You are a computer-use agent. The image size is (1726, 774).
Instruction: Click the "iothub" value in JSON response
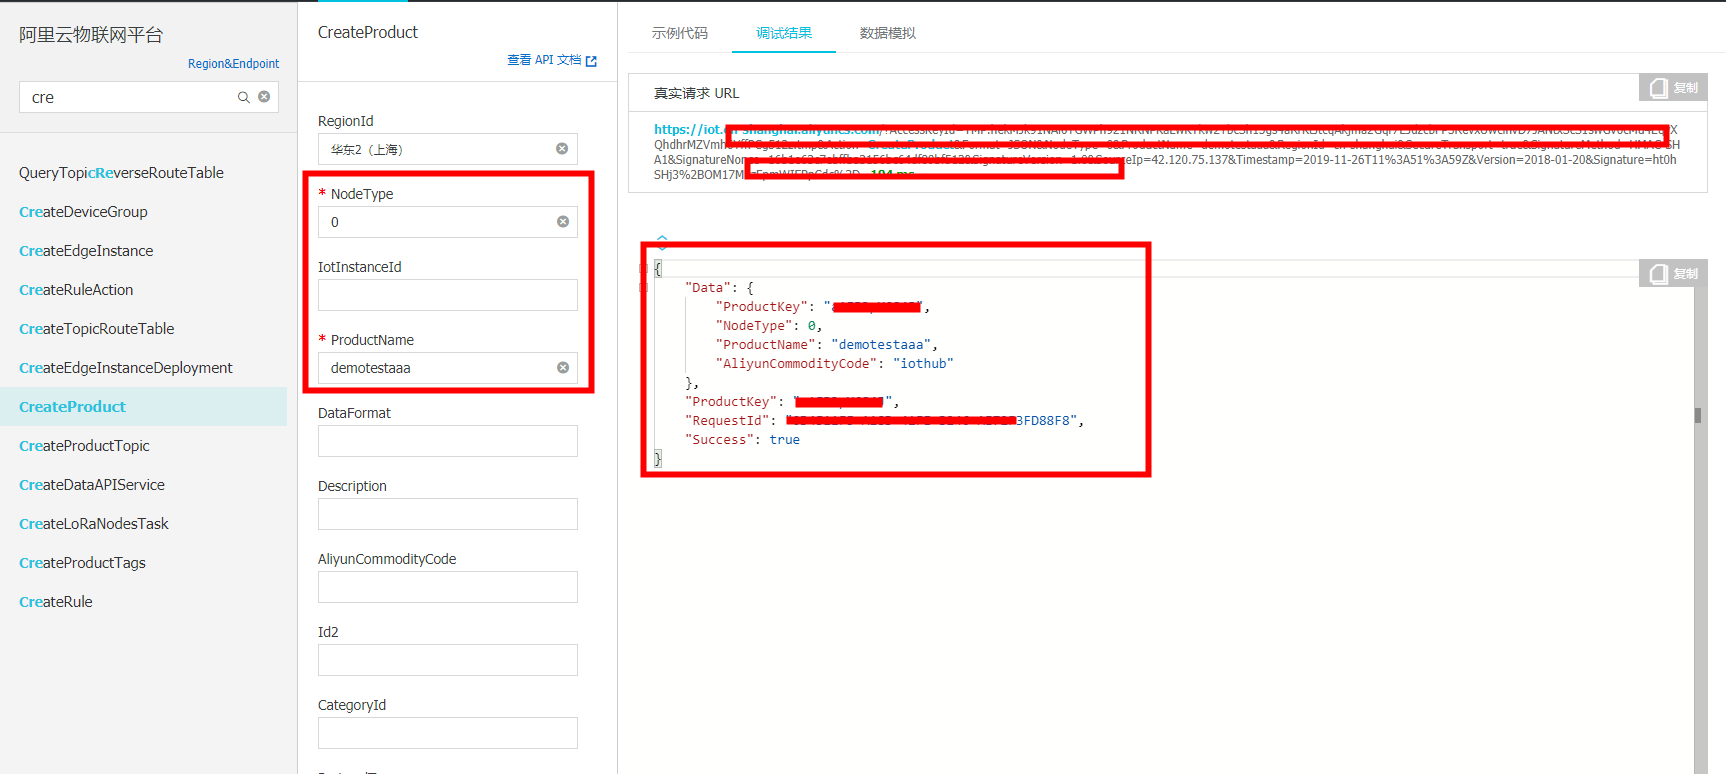tap(923, 364)
